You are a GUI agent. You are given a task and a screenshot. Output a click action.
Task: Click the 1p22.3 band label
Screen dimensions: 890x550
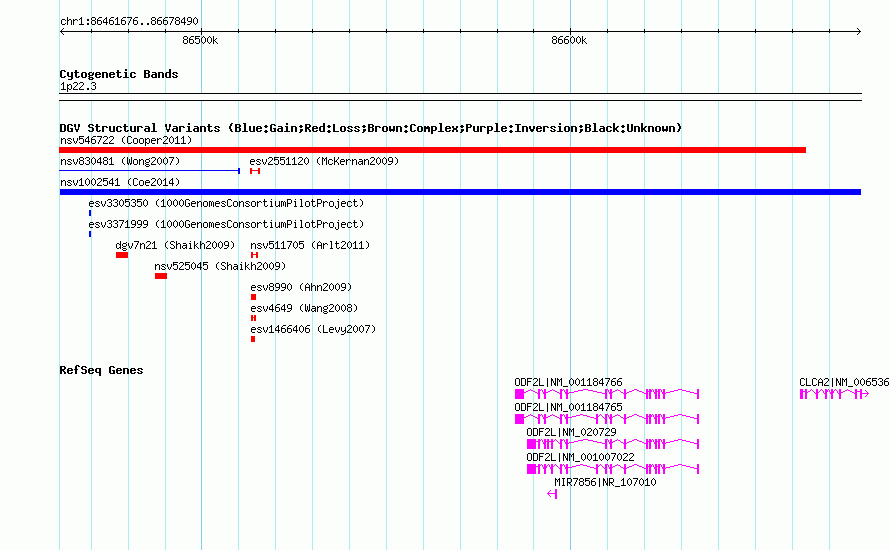[x=78, y=87]
